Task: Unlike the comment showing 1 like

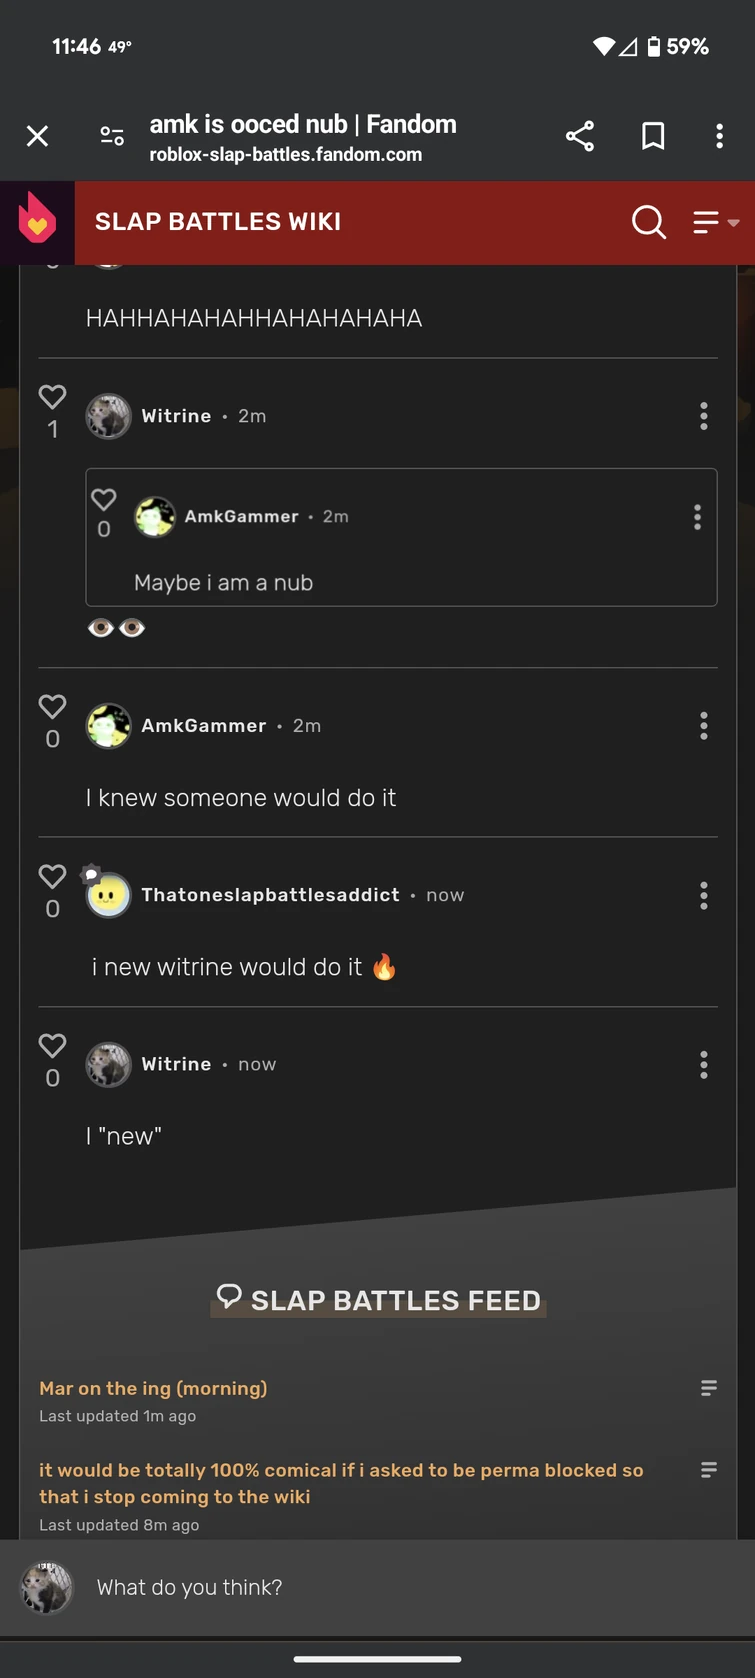Action: [x=52, y=397]
